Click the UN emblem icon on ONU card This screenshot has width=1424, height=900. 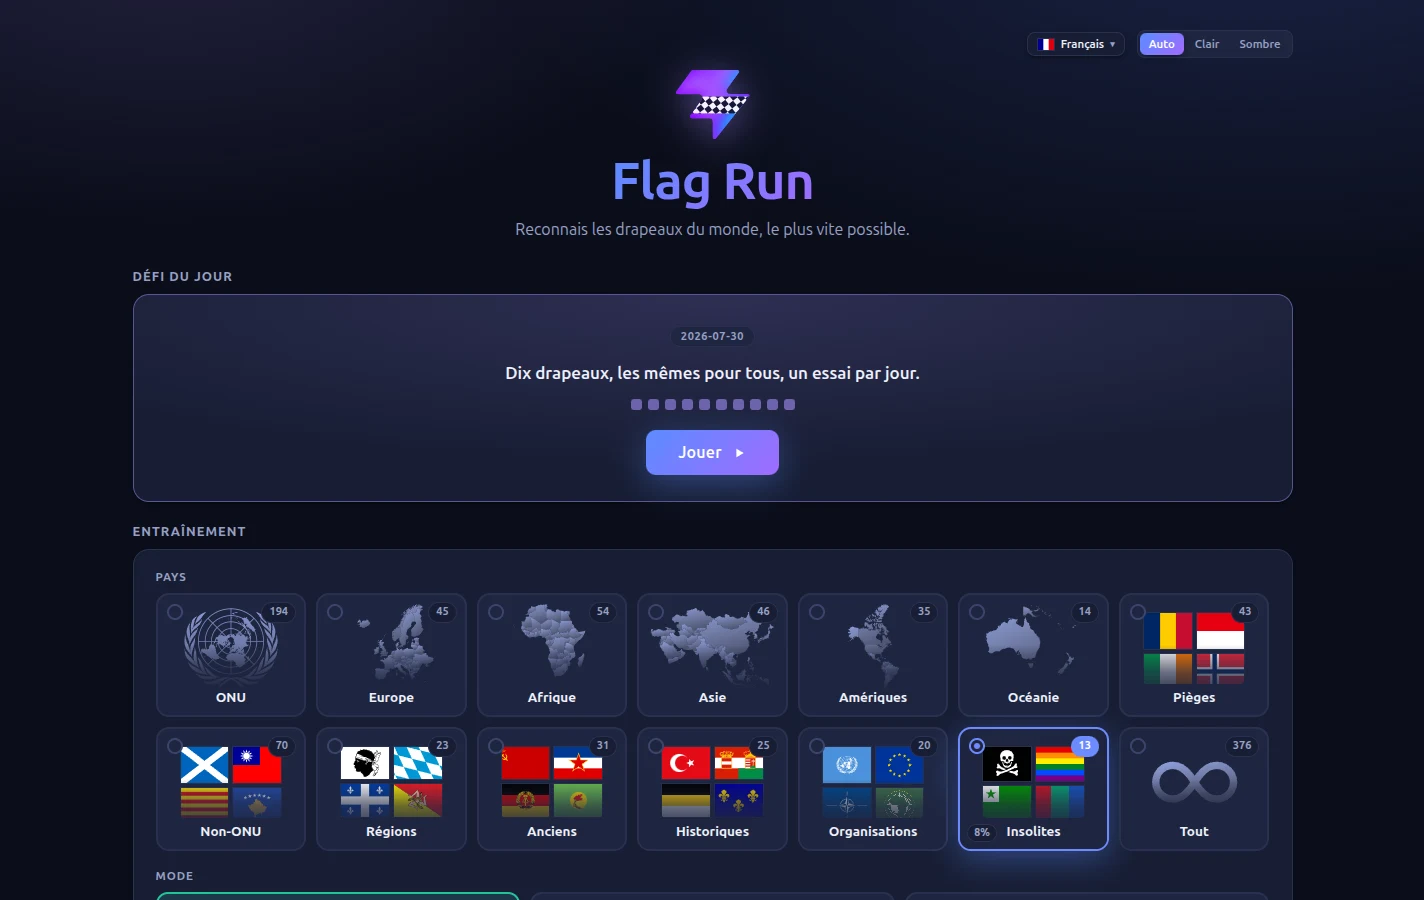[x=231, y=645]
